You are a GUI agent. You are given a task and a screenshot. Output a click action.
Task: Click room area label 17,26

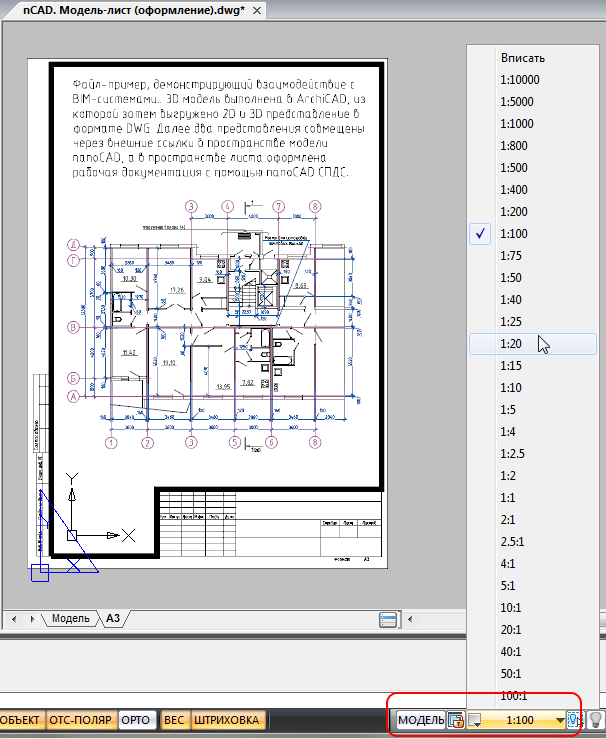[x=177, y=290]
